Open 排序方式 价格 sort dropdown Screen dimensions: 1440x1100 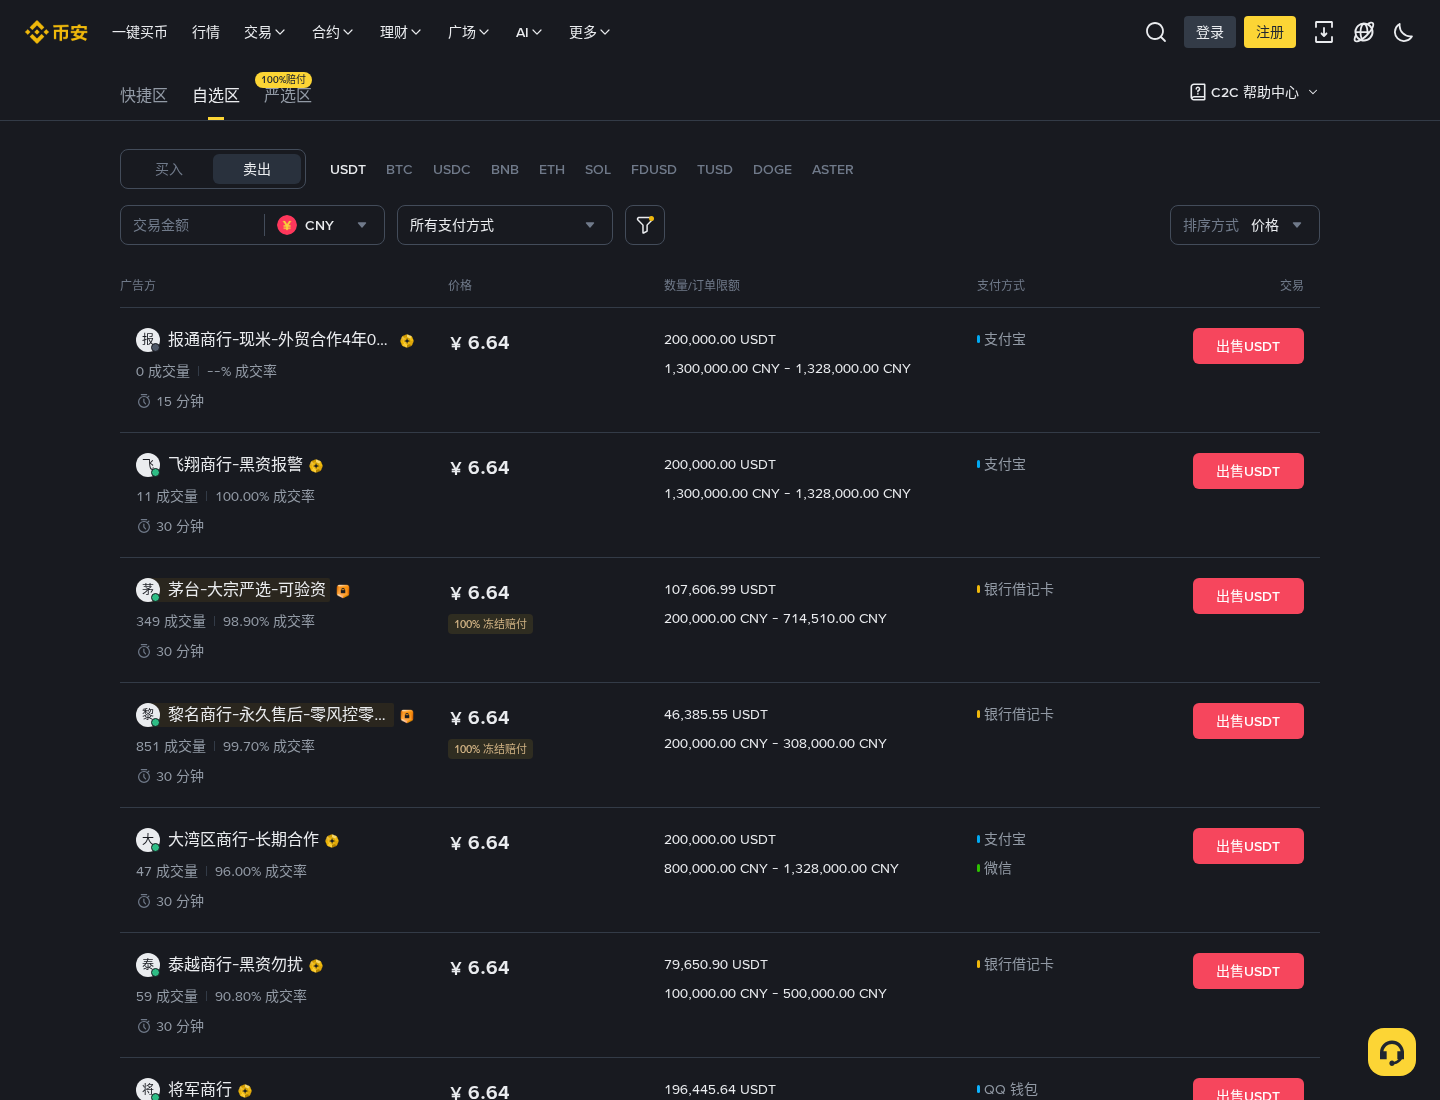(x=1245, y=225)
